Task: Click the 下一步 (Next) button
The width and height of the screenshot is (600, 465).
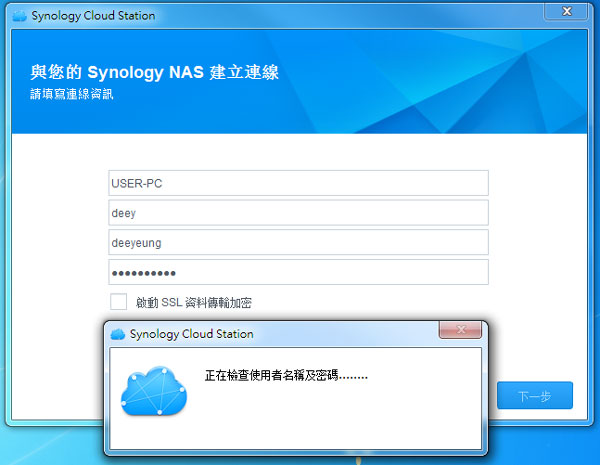Action: click(x=534, y=395)
